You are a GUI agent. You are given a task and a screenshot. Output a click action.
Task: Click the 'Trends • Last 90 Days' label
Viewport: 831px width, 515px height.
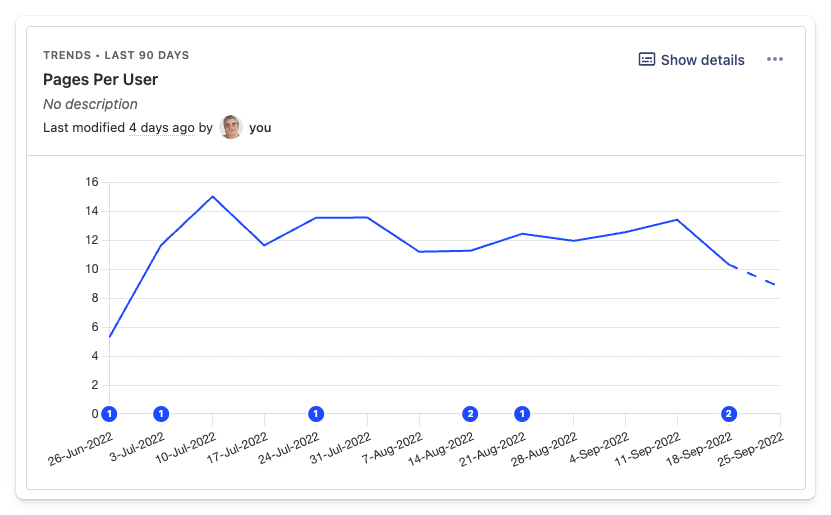pos(116,55)
